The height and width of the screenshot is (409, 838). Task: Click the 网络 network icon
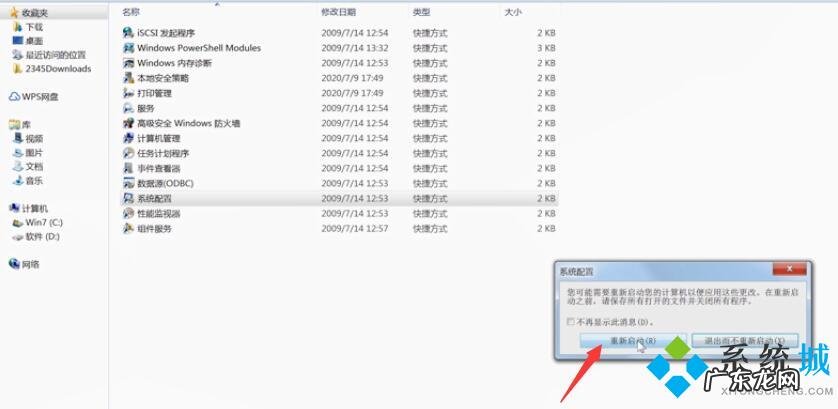14,264
